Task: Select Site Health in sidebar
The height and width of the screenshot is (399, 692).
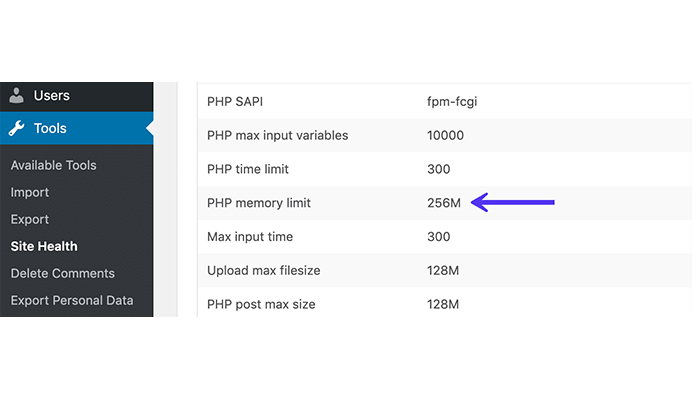Action: pos(44,246)
